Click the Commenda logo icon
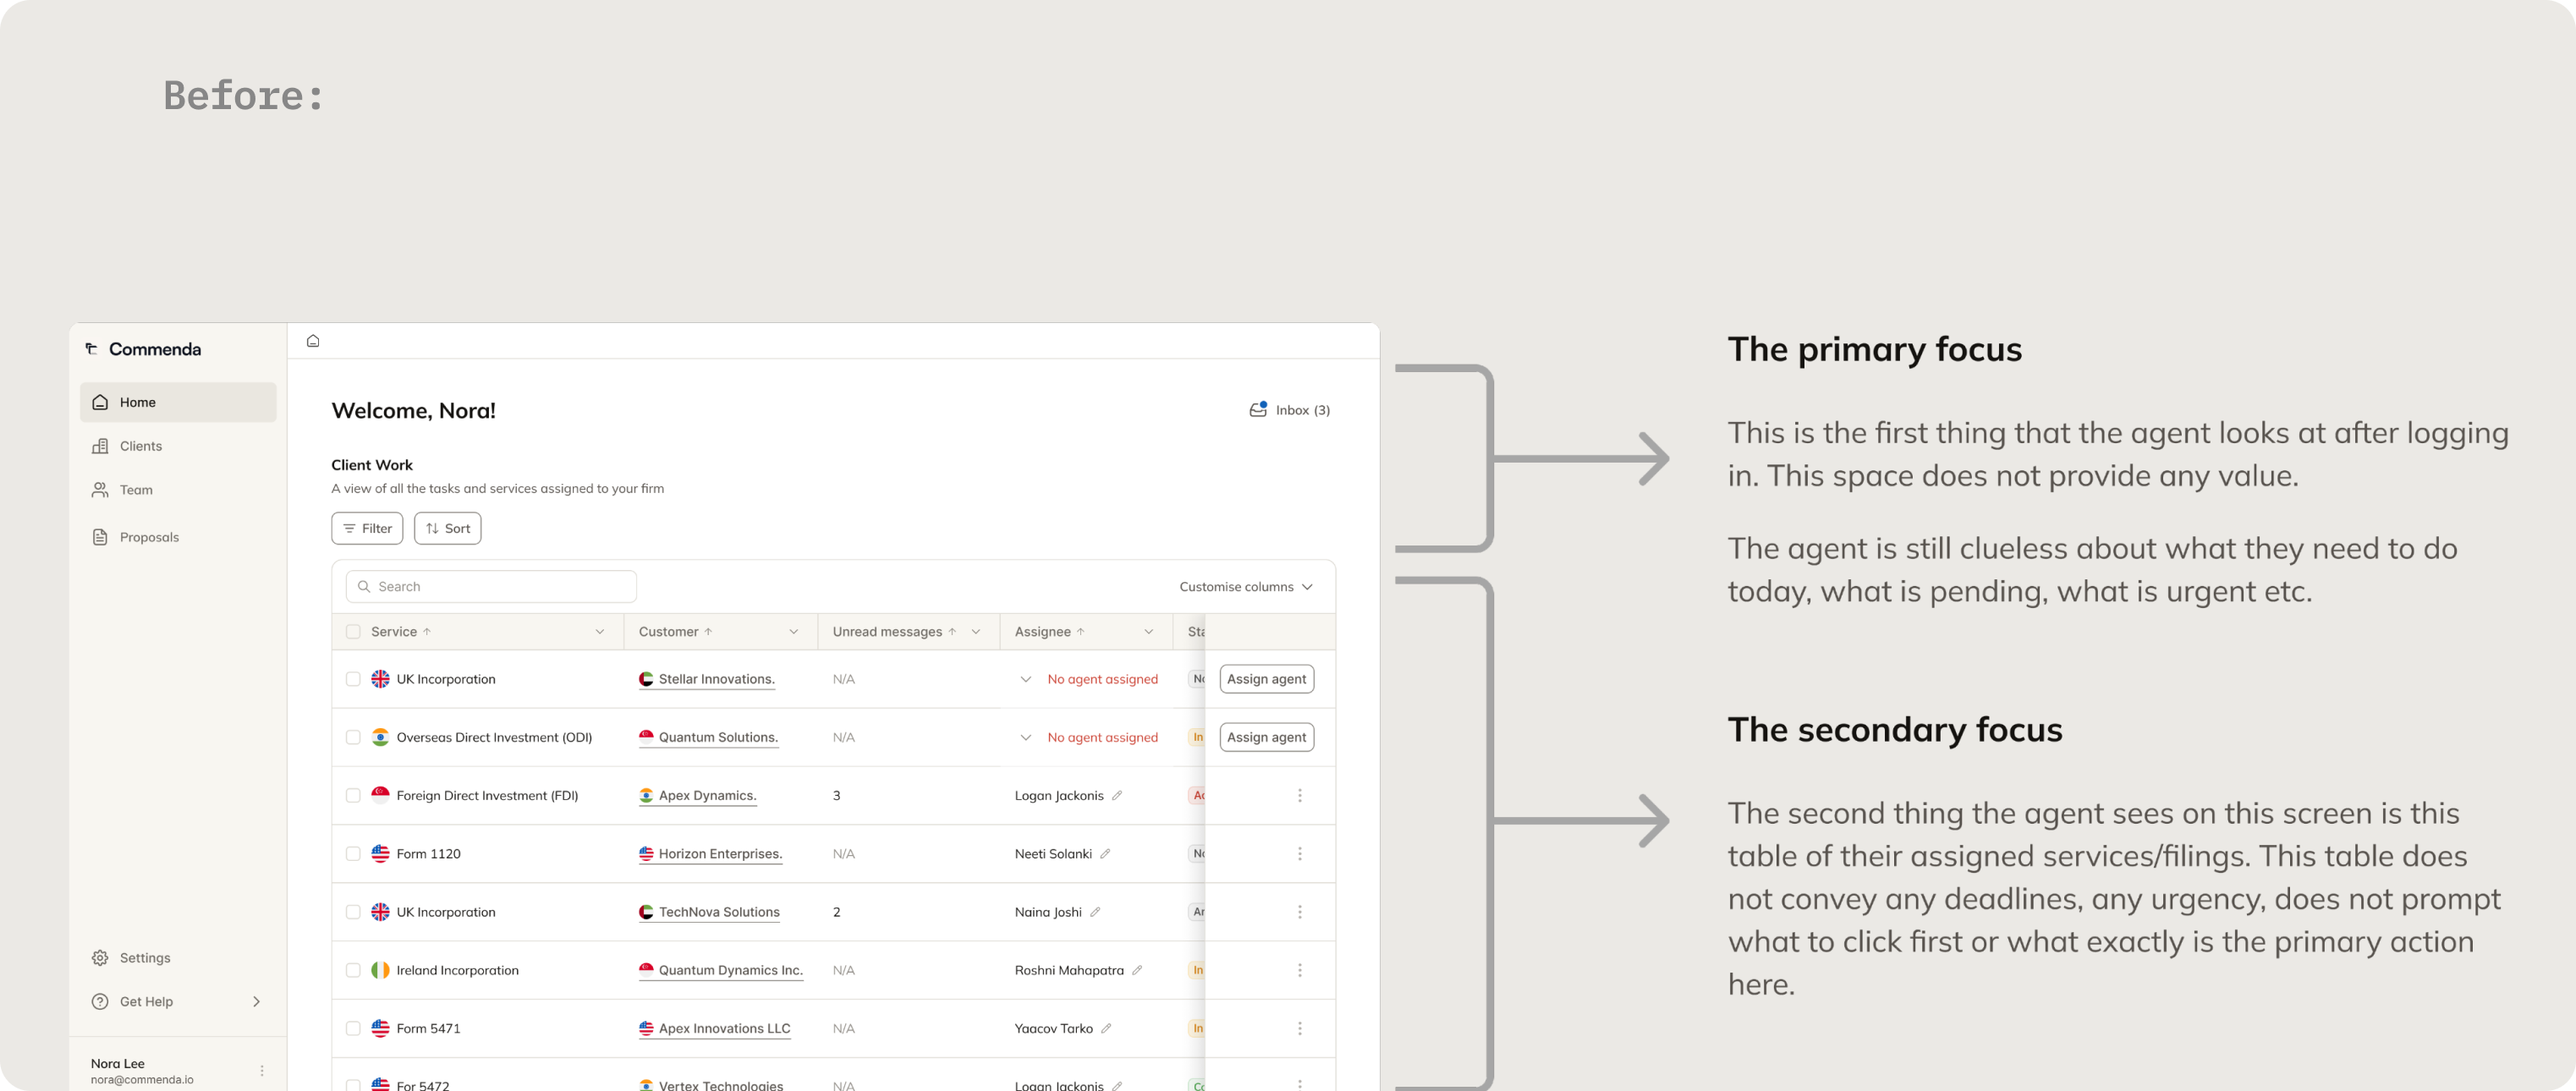This screenshot has width=2576, height=1091. click(x=91, y=348)
